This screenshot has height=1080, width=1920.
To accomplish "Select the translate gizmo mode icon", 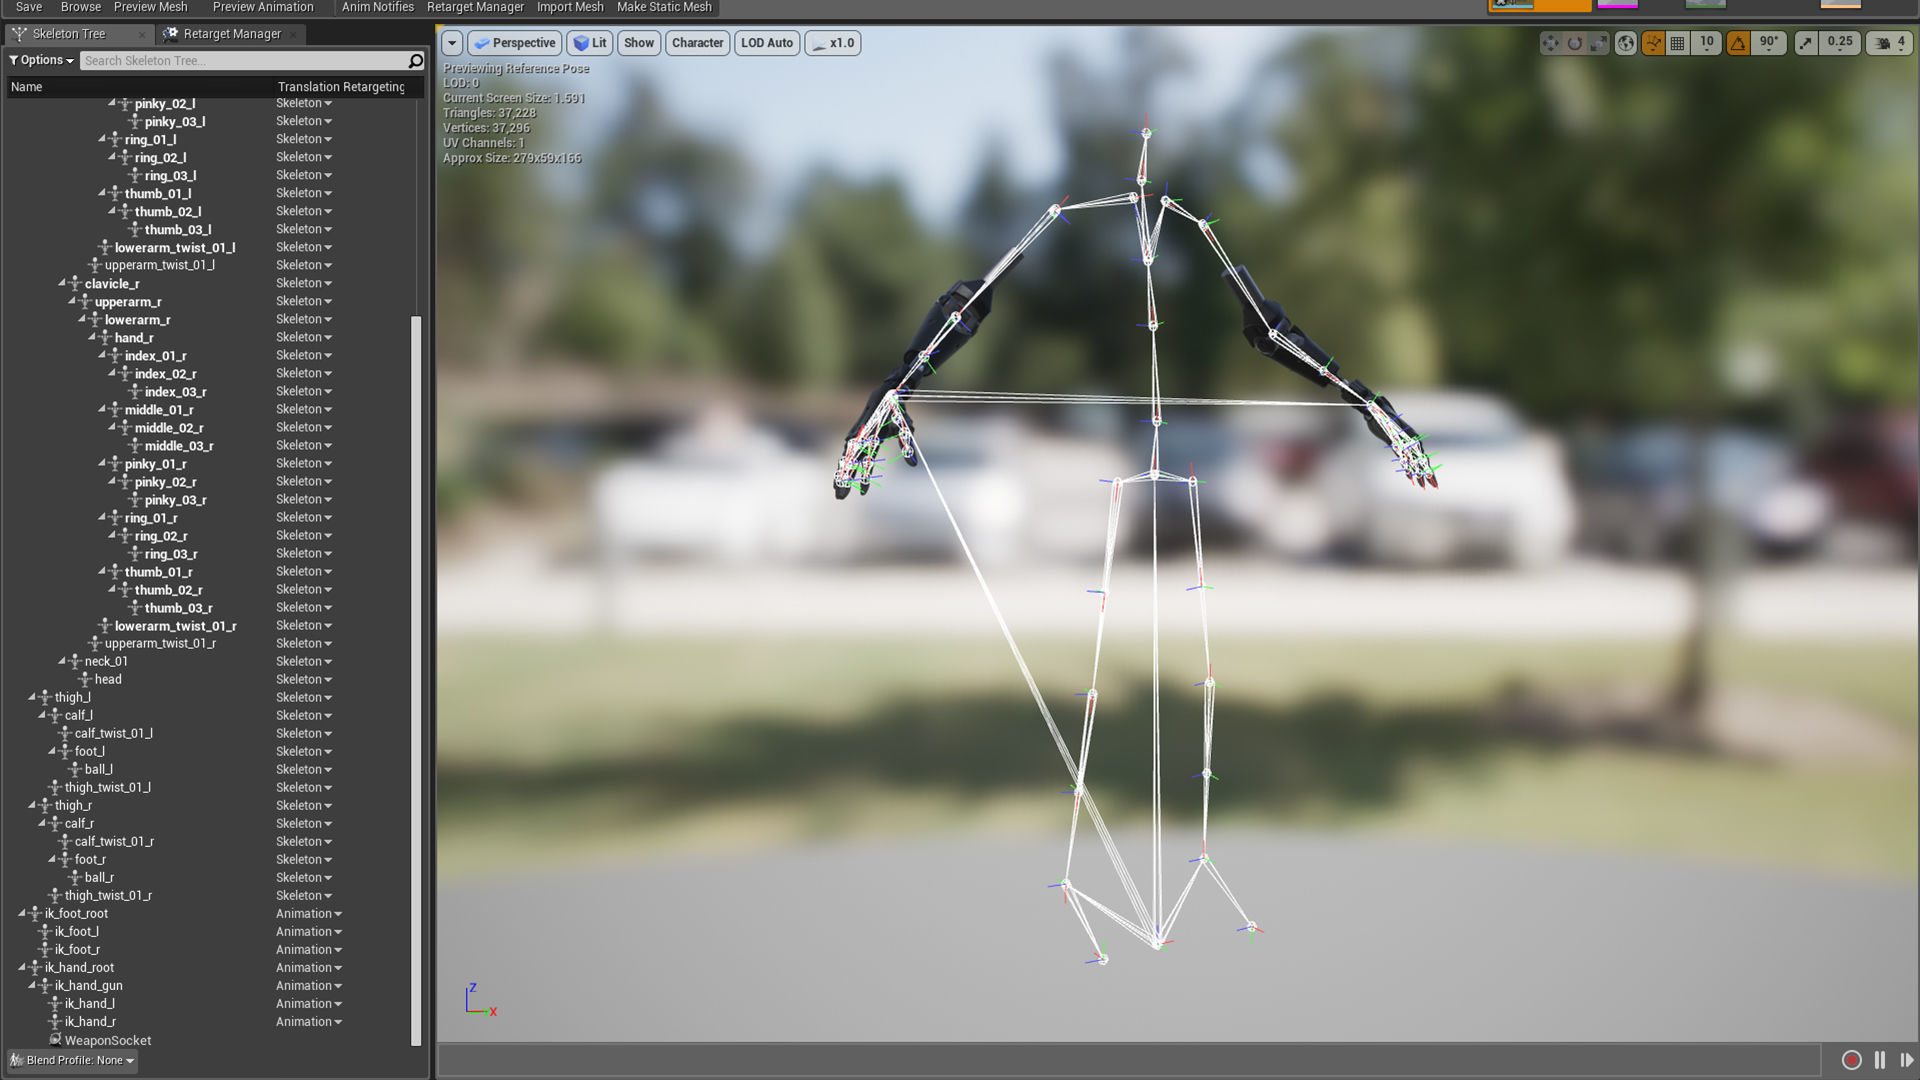I will [x=1550, y=43].
